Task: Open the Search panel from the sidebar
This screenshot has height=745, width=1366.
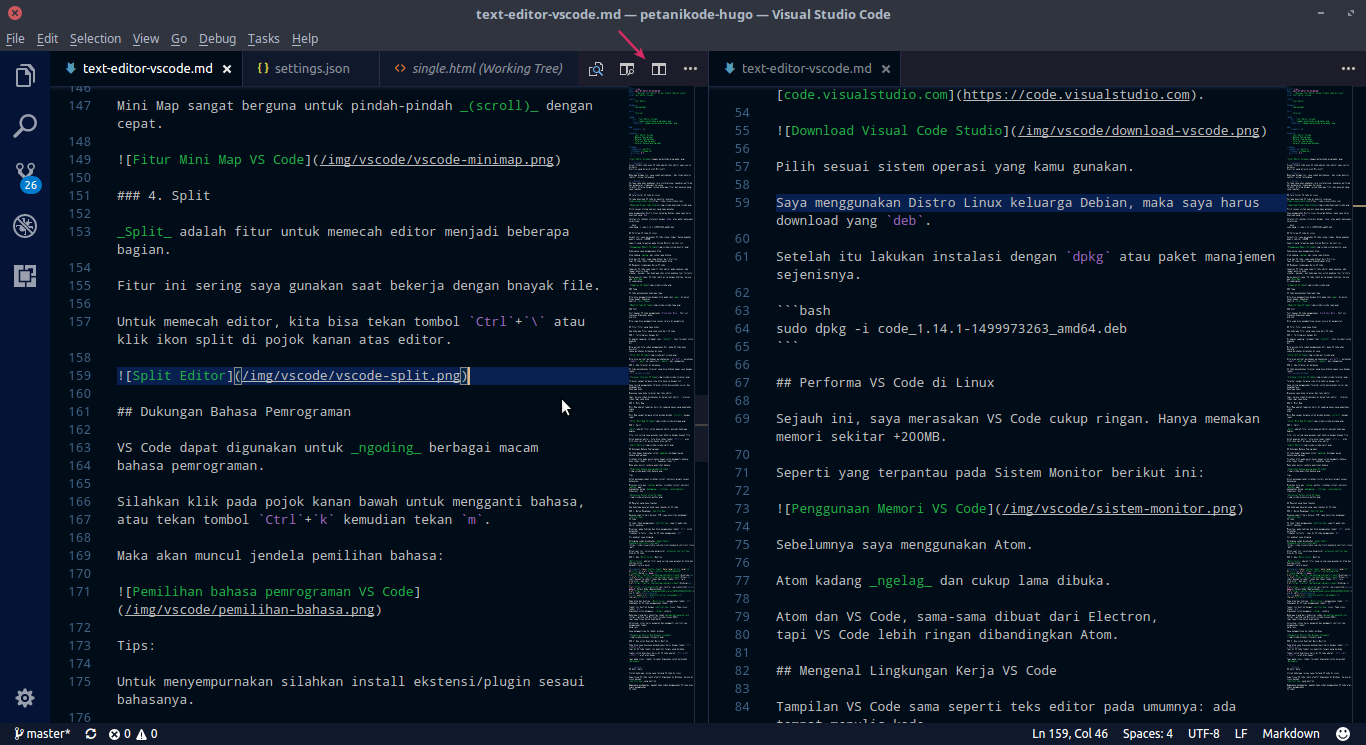Action: (25, 125)
